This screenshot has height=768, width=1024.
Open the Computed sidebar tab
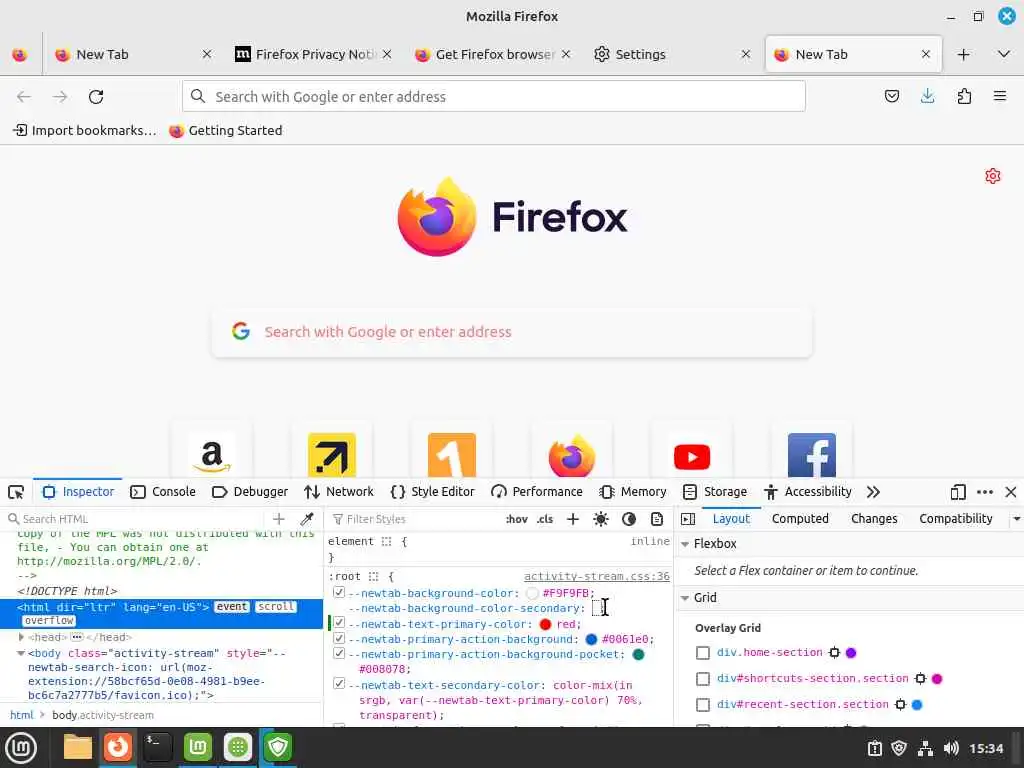click(x=800, y=519)
